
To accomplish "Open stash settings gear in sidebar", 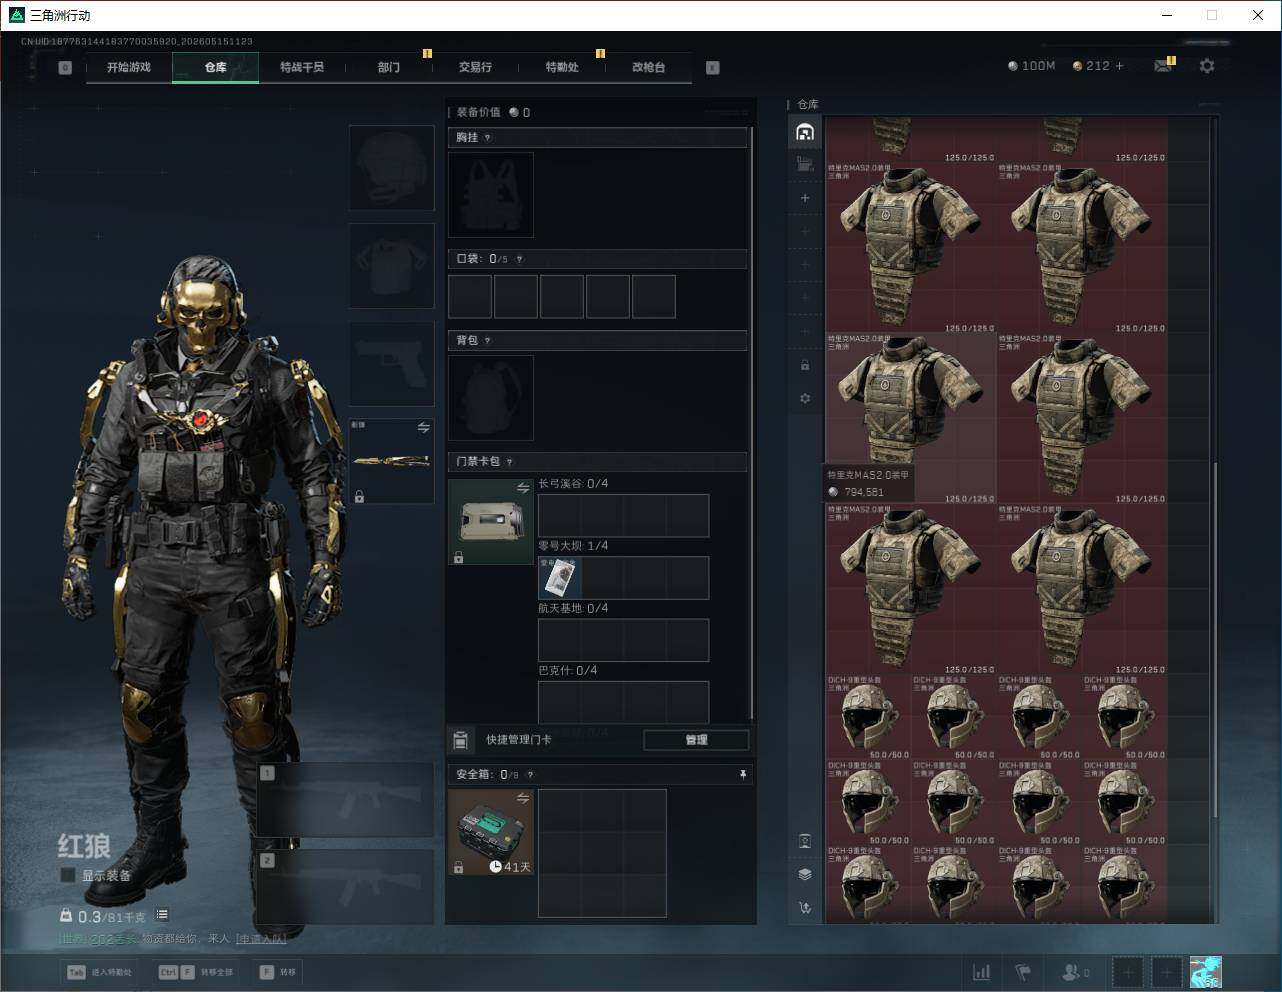I will tap(805, 398).
